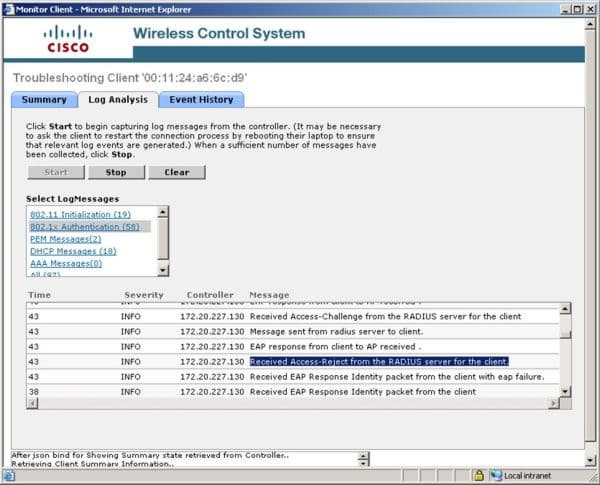Click the disabled Start button
600x485 pixels.
(x=56, y=172)
